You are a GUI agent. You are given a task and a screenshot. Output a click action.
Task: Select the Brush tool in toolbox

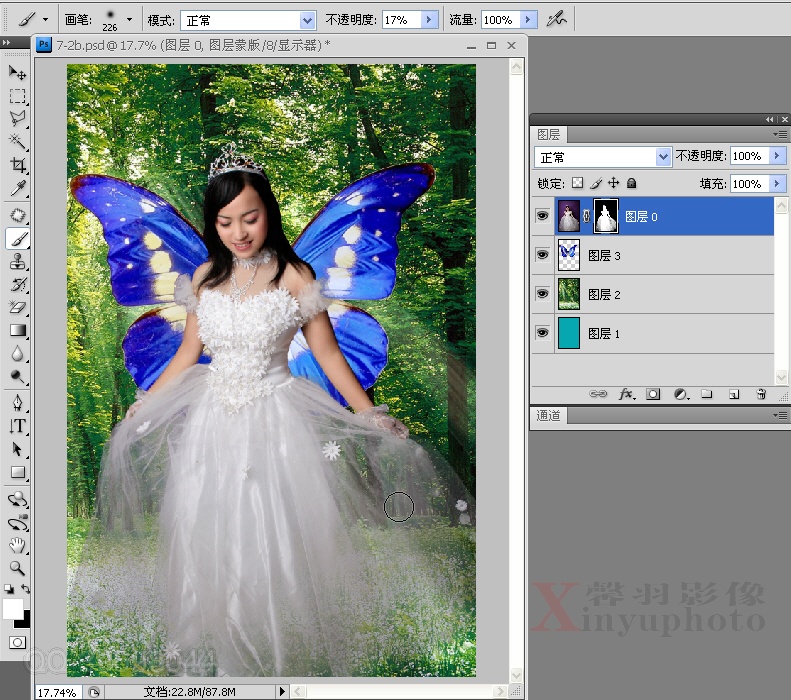click(x=17, y=239)
